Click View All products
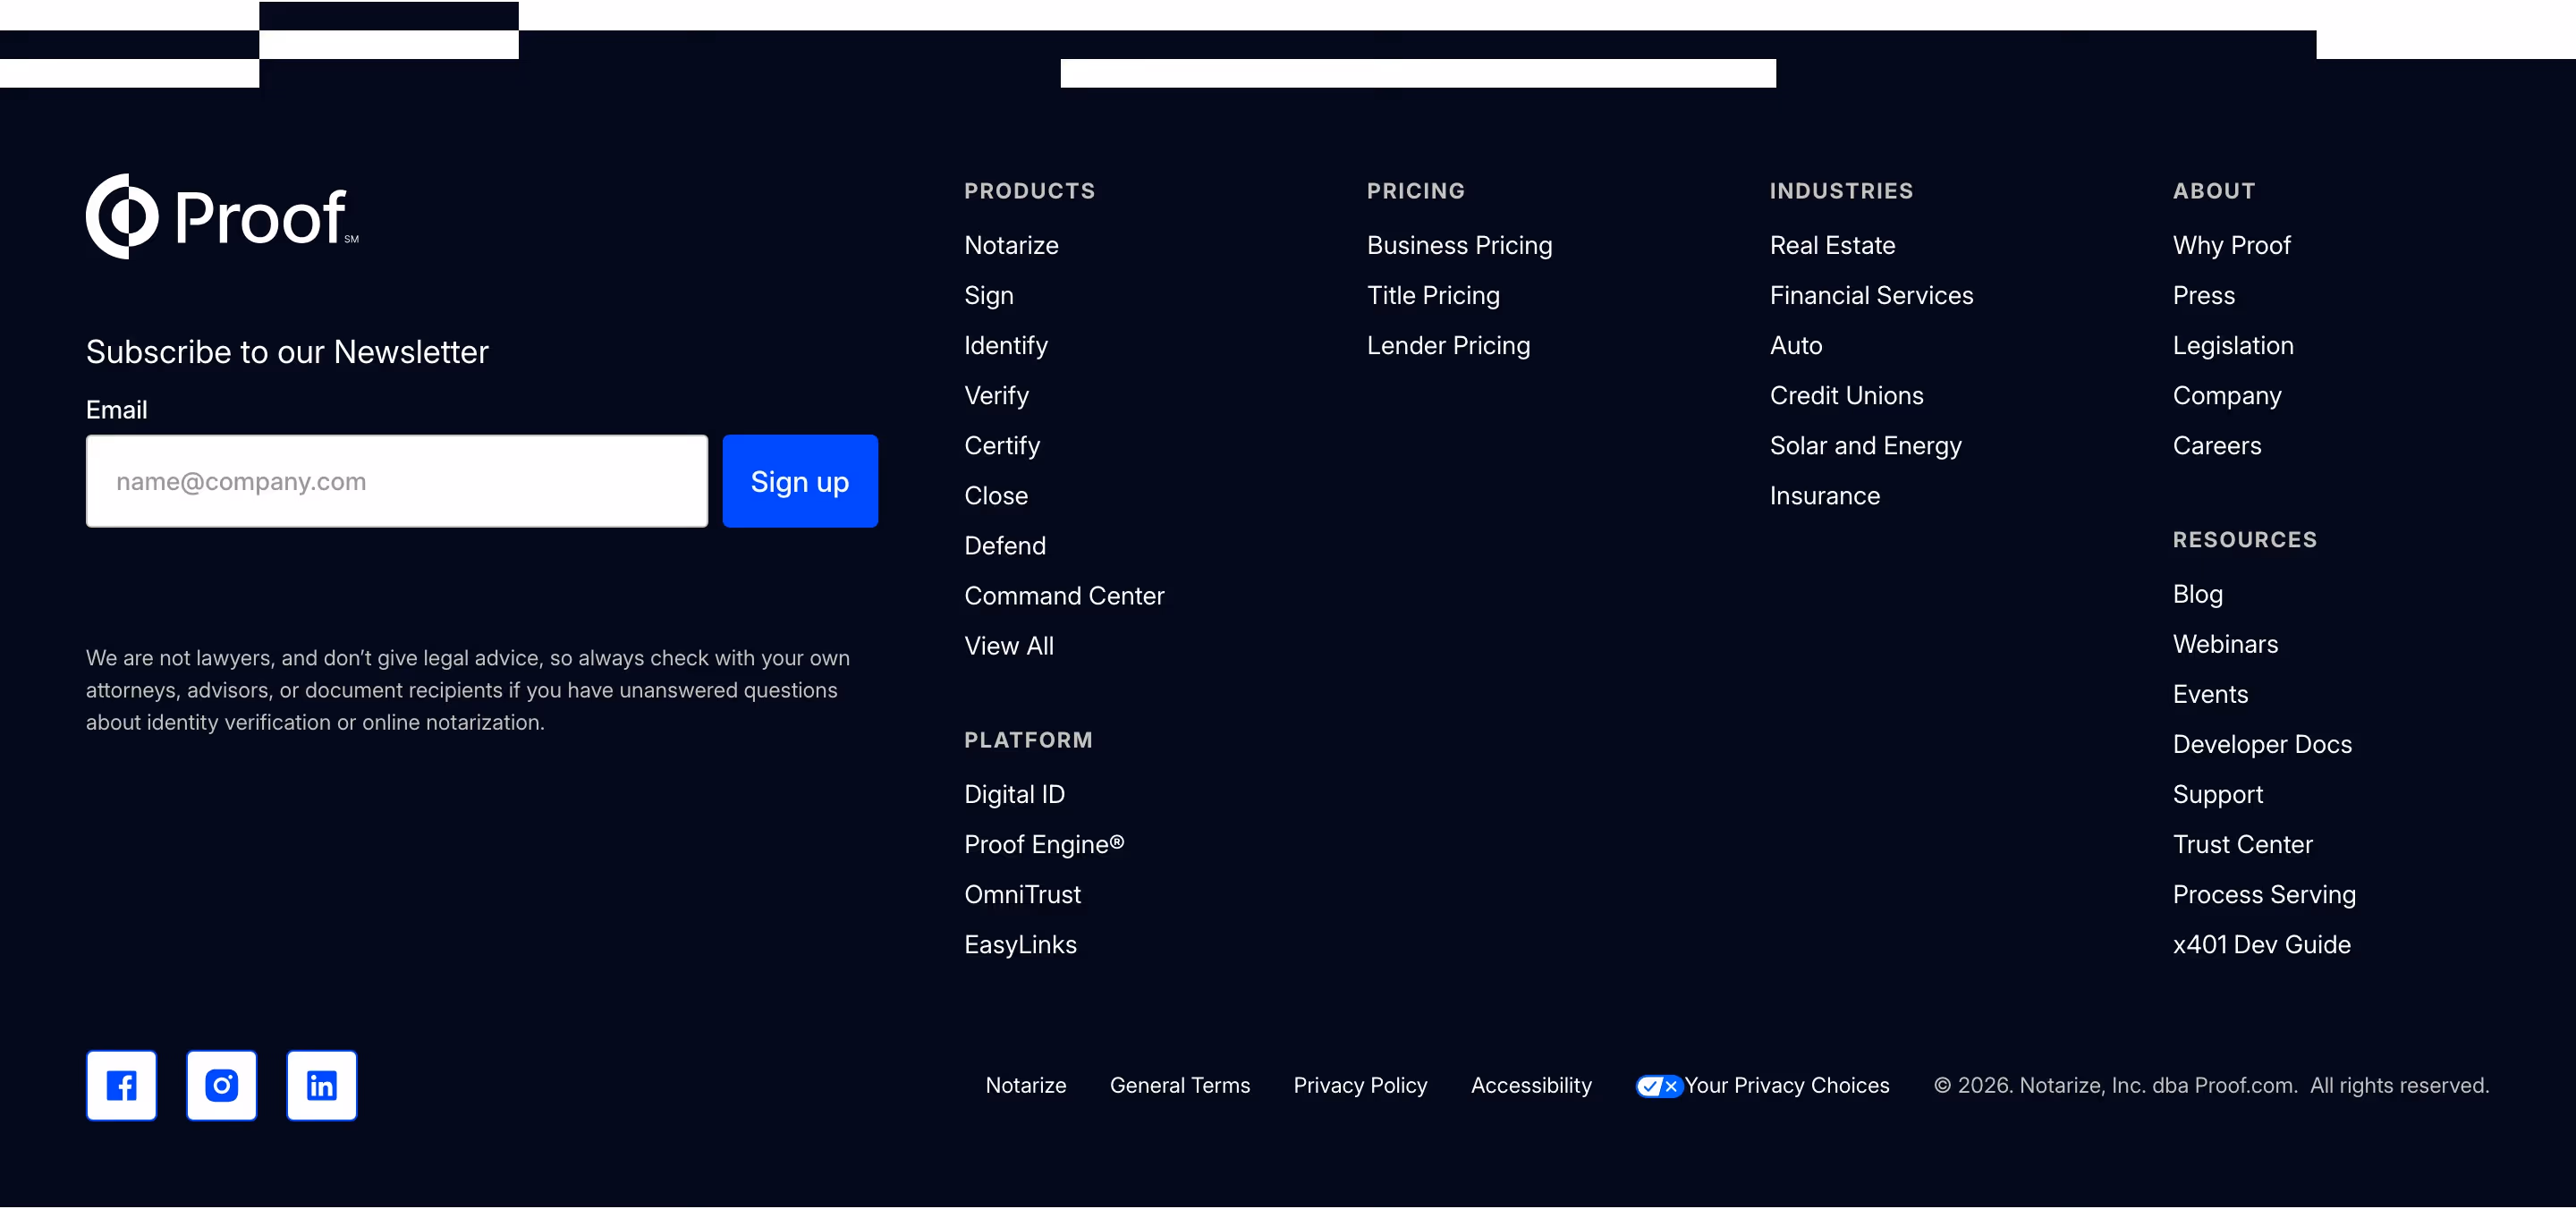Screen dimensions: 2576x1209 click(1009, 645)
